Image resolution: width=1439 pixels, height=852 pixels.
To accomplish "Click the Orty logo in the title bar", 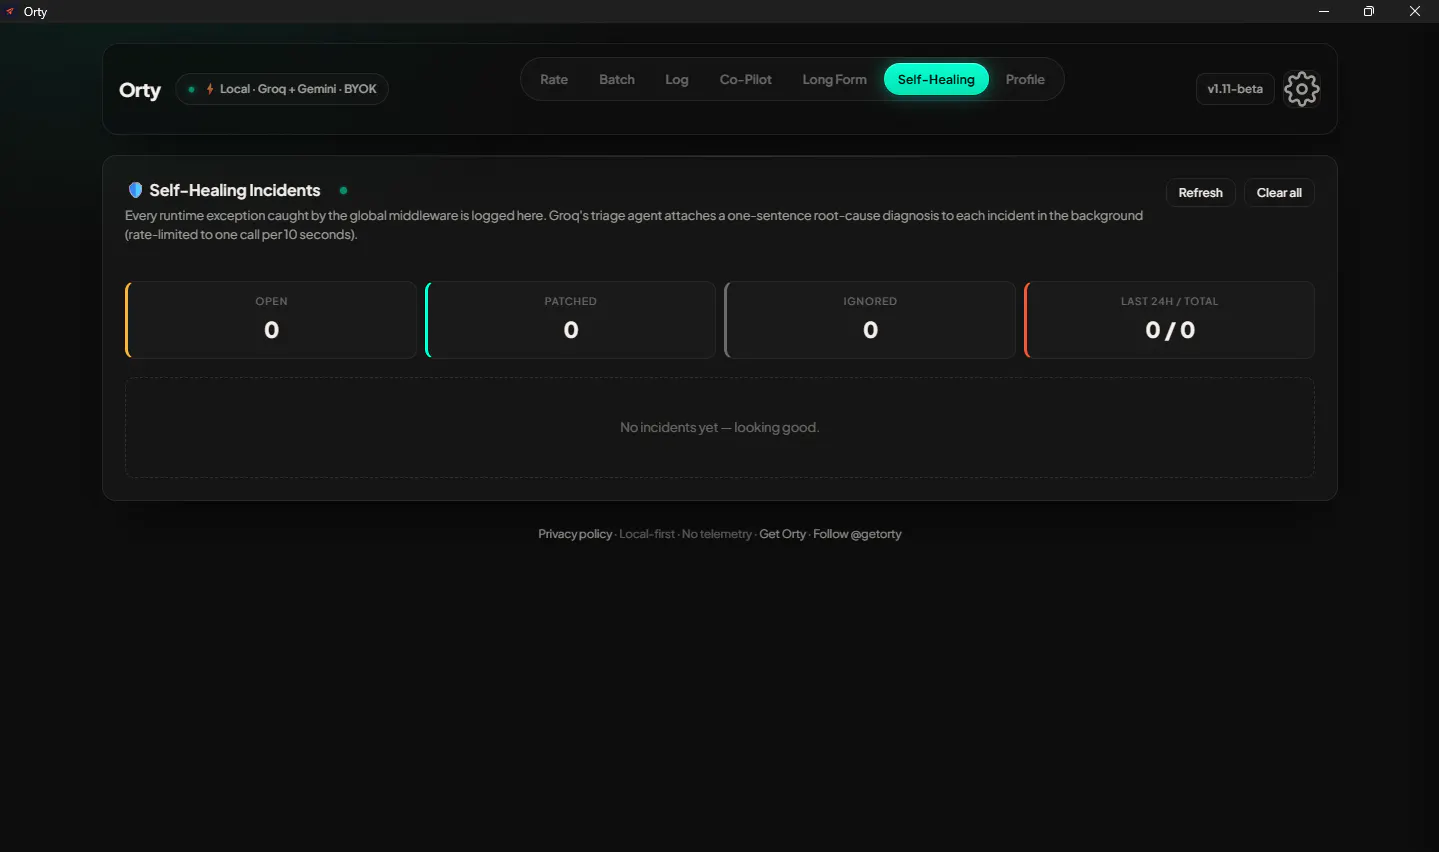I will click(10, 11).
